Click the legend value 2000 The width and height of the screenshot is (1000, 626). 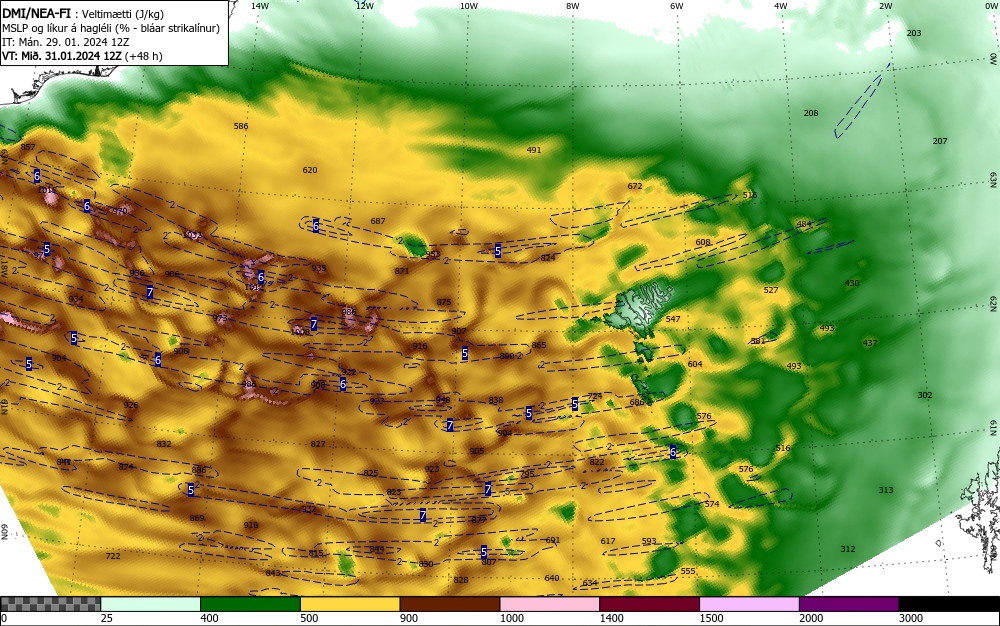pyautogui.click(x=811, y=618)
